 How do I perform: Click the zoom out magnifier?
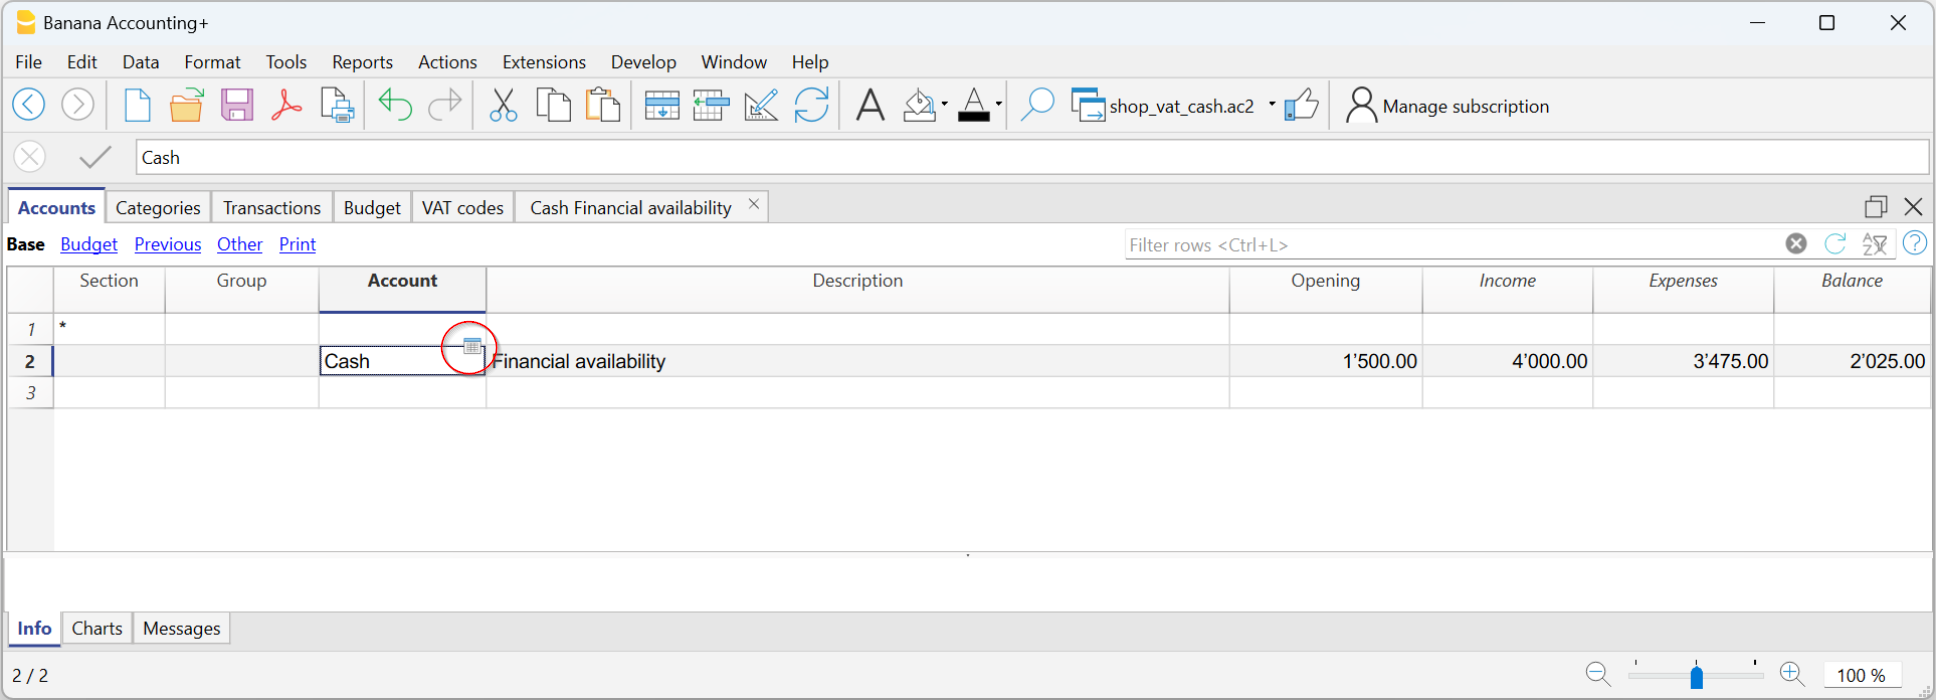(1598, 674)
